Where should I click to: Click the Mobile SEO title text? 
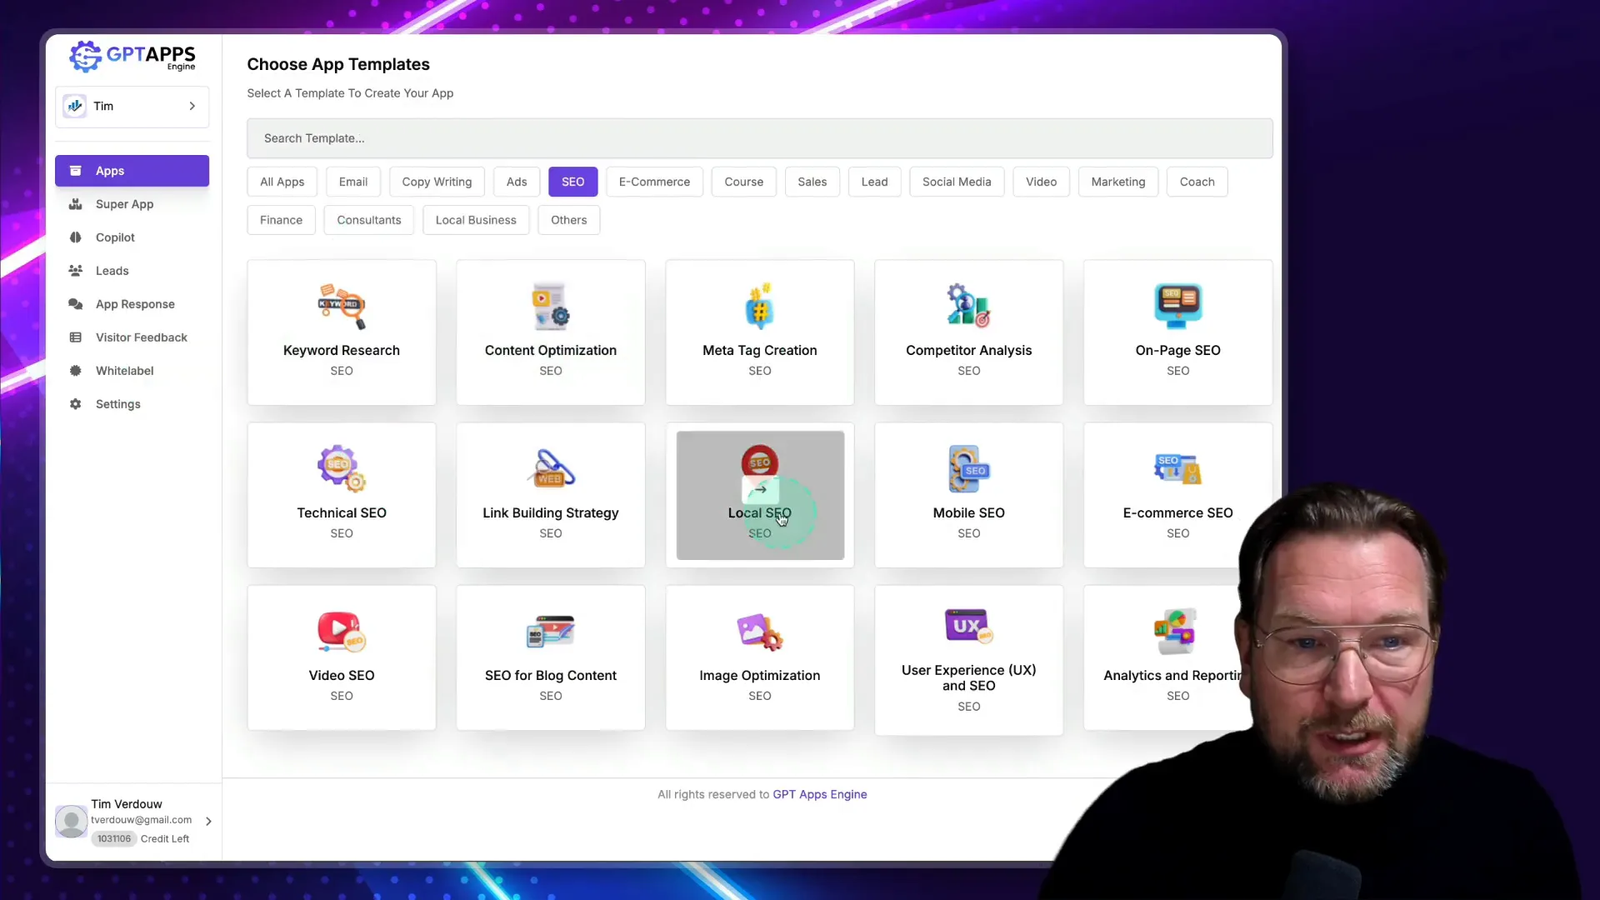(968, 513)
